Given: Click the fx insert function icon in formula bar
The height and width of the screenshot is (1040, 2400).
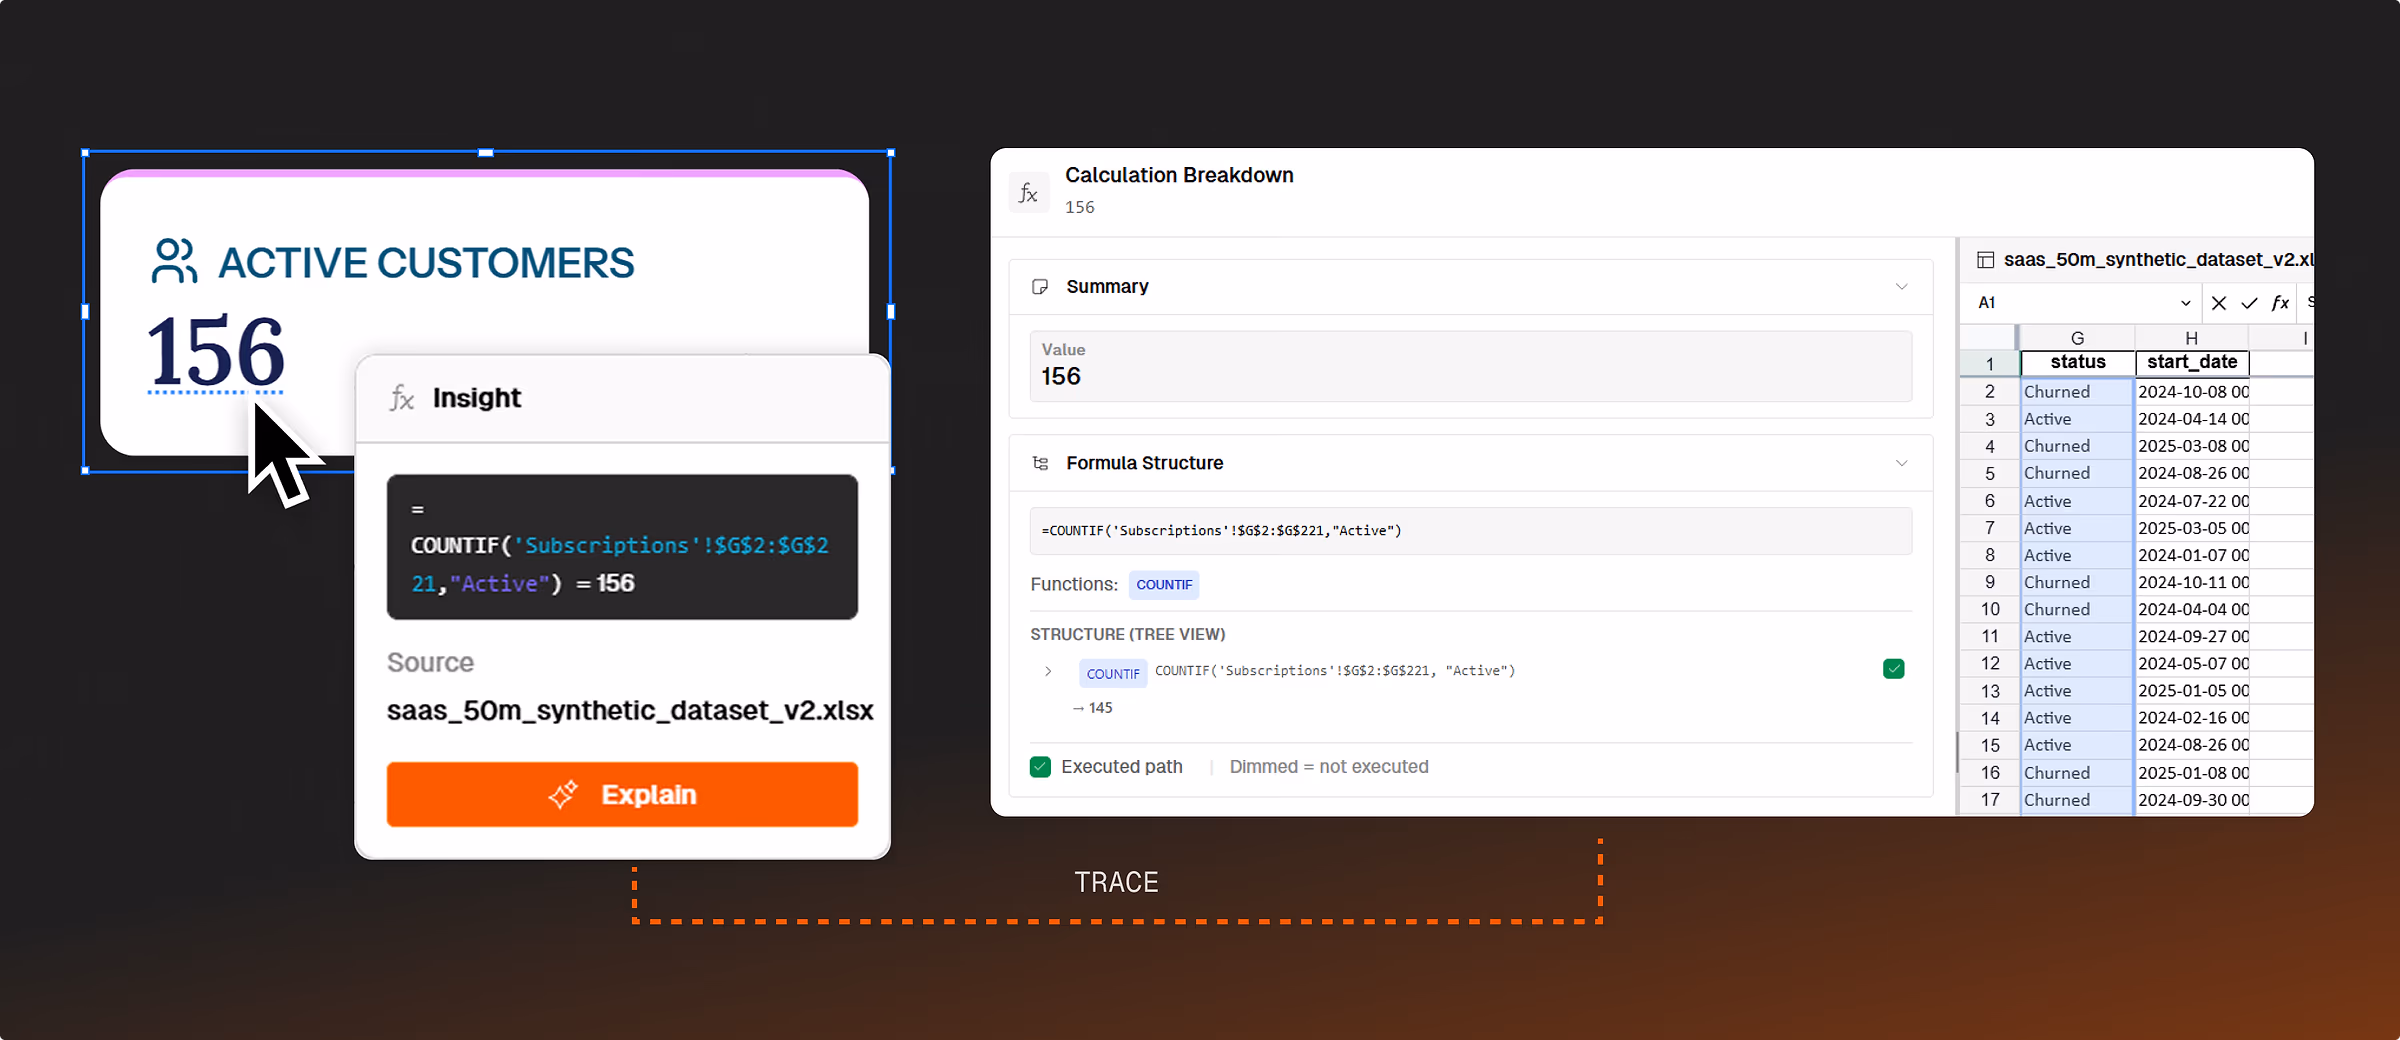Looking at the screenshot, I should (x=2280, y=303).
